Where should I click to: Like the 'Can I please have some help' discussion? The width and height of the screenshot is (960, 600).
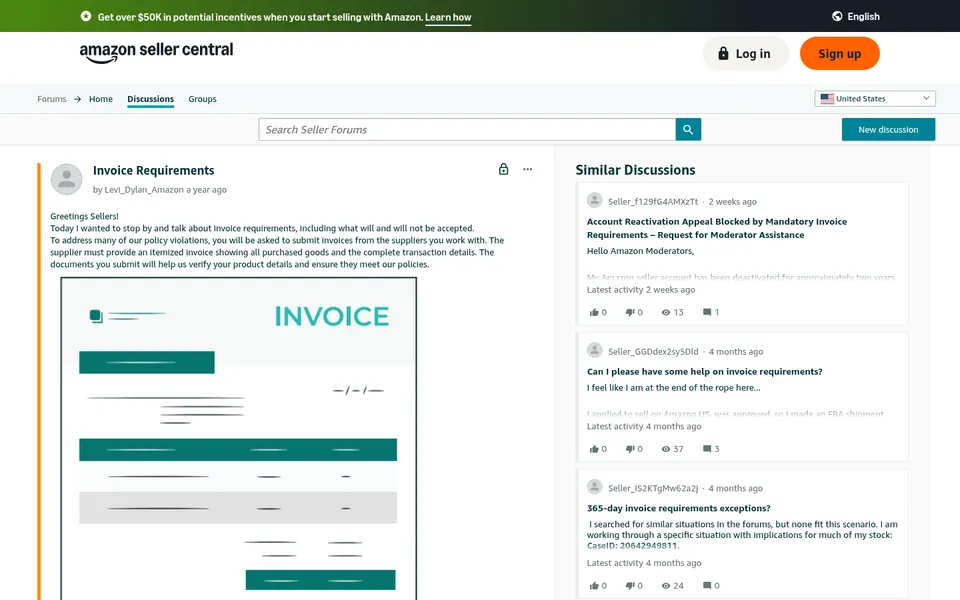coord(593,449)
